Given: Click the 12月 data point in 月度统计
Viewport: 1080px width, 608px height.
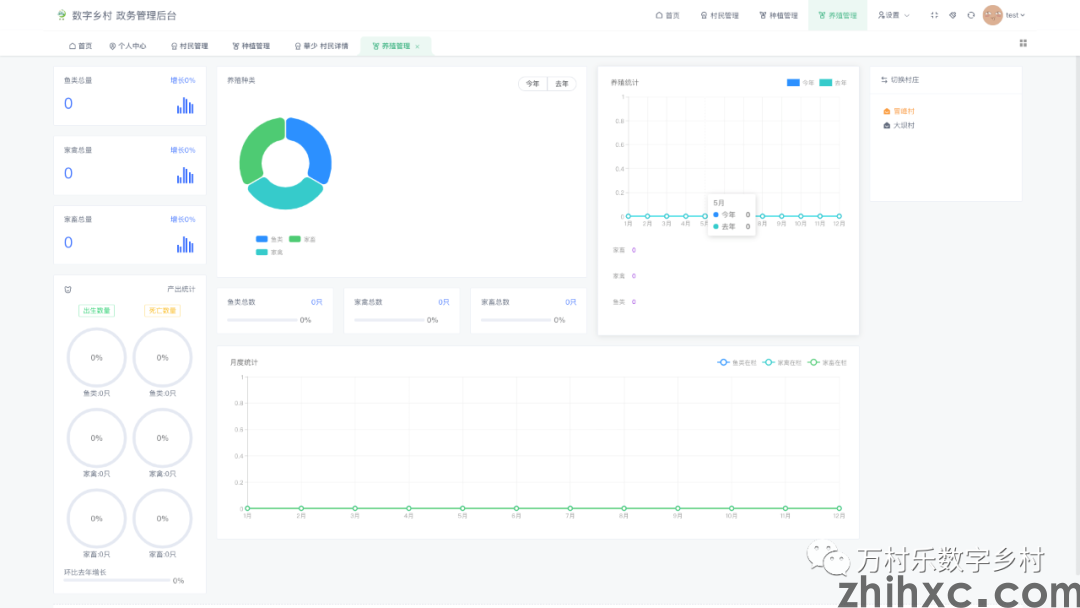Looking at the screenshot, I should pyautogui.click(x=839, y=508).
